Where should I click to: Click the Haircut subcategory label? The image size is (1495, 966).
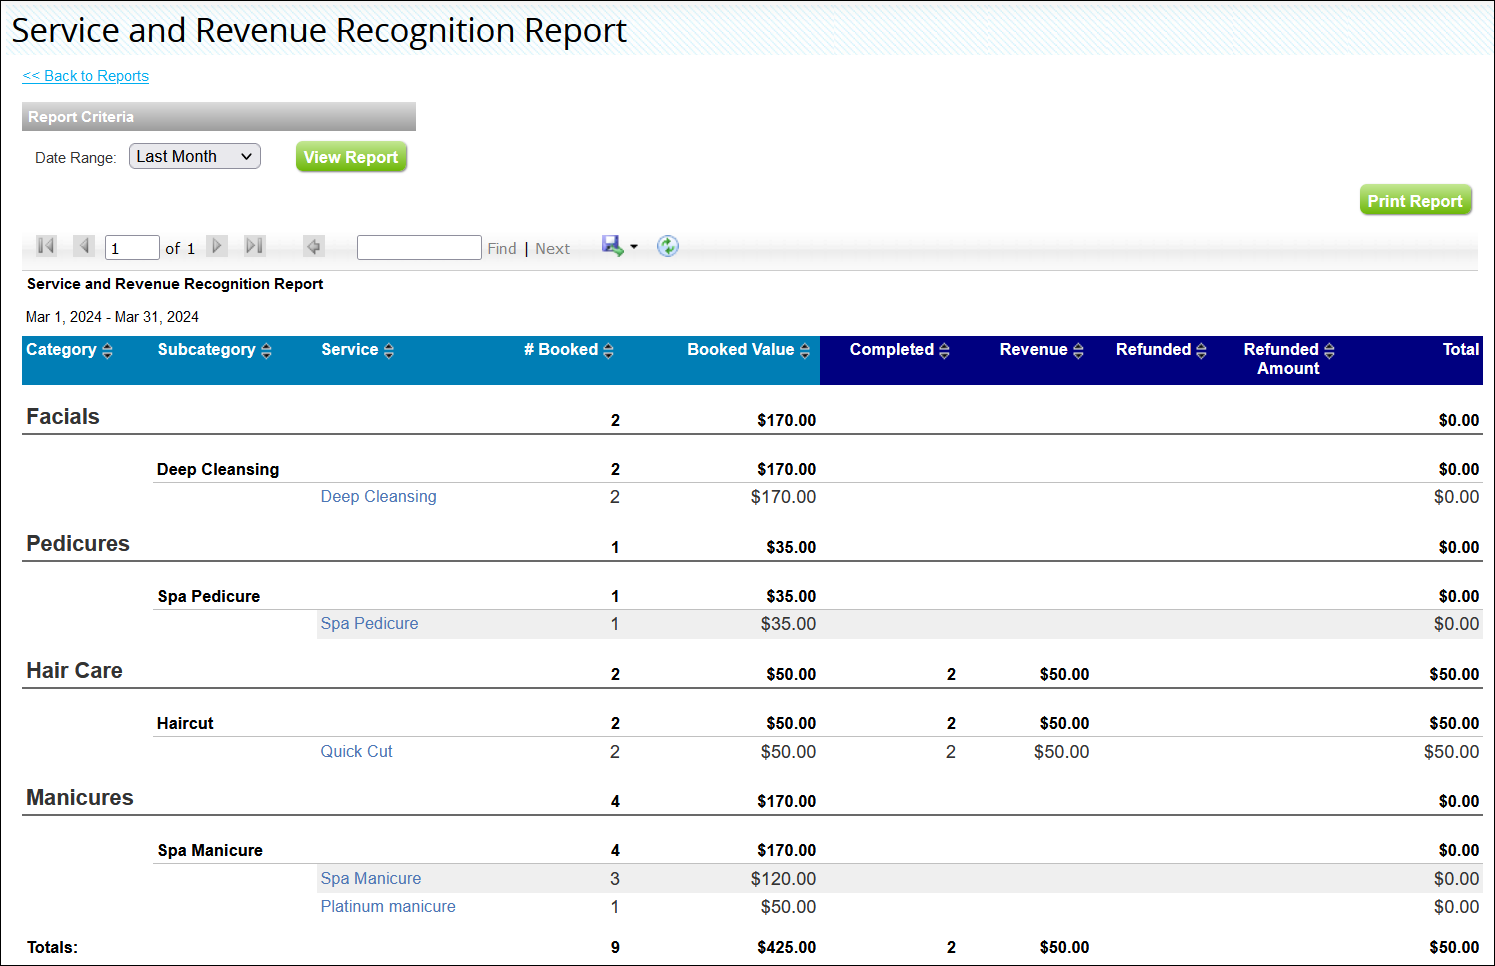(185, 724)
